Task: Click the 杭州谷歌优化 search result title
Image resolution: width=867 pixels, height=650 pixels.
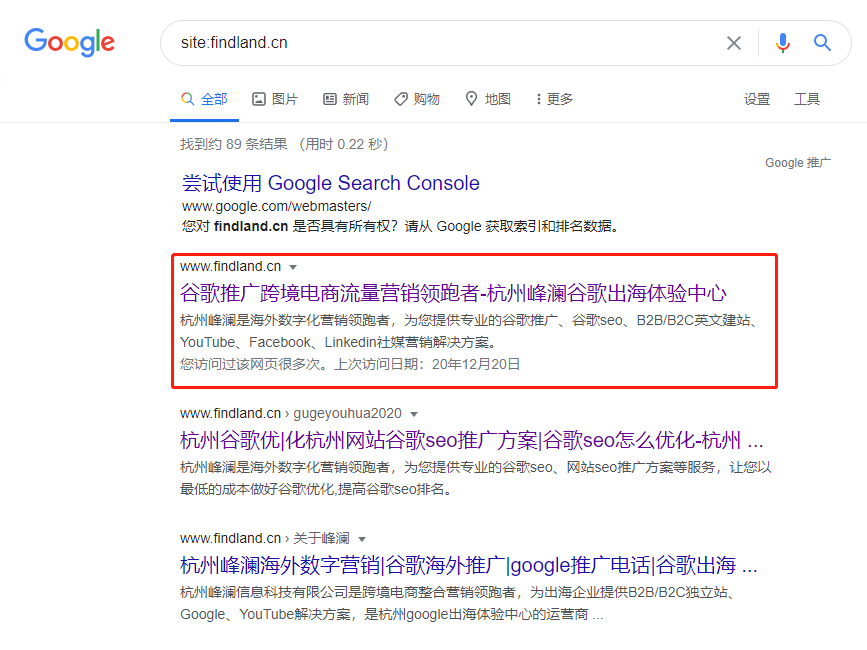Action: tap(468, 440)
